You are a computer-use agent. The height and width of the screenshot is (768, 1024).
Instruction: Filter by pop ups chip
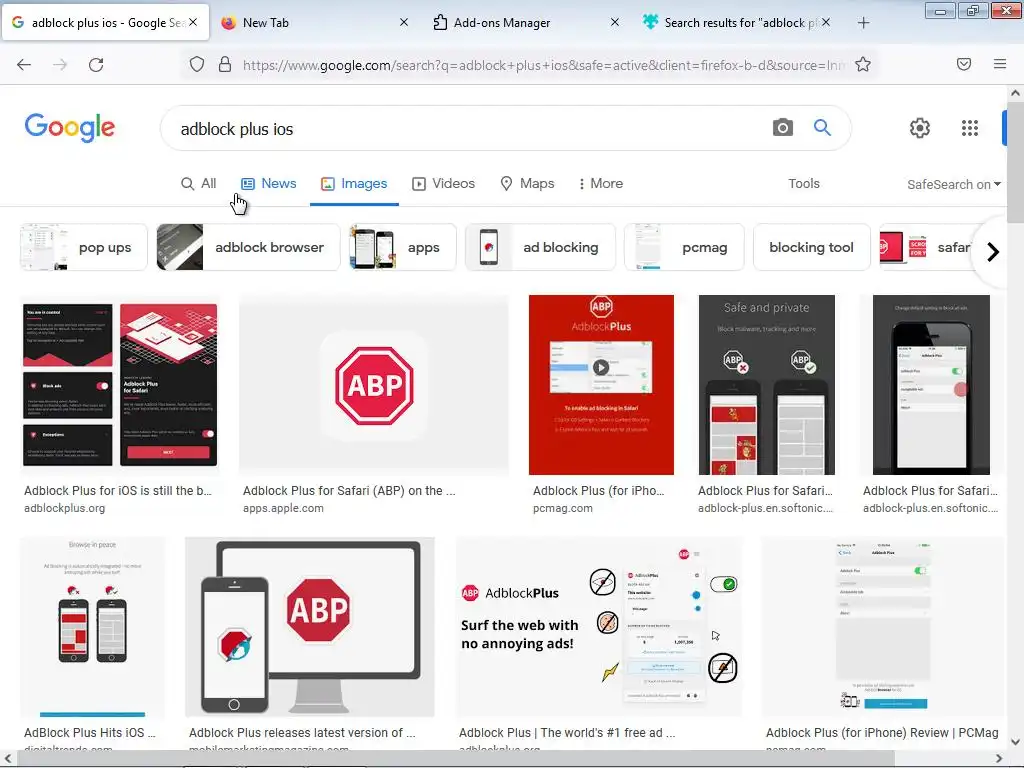pos(84,247)
